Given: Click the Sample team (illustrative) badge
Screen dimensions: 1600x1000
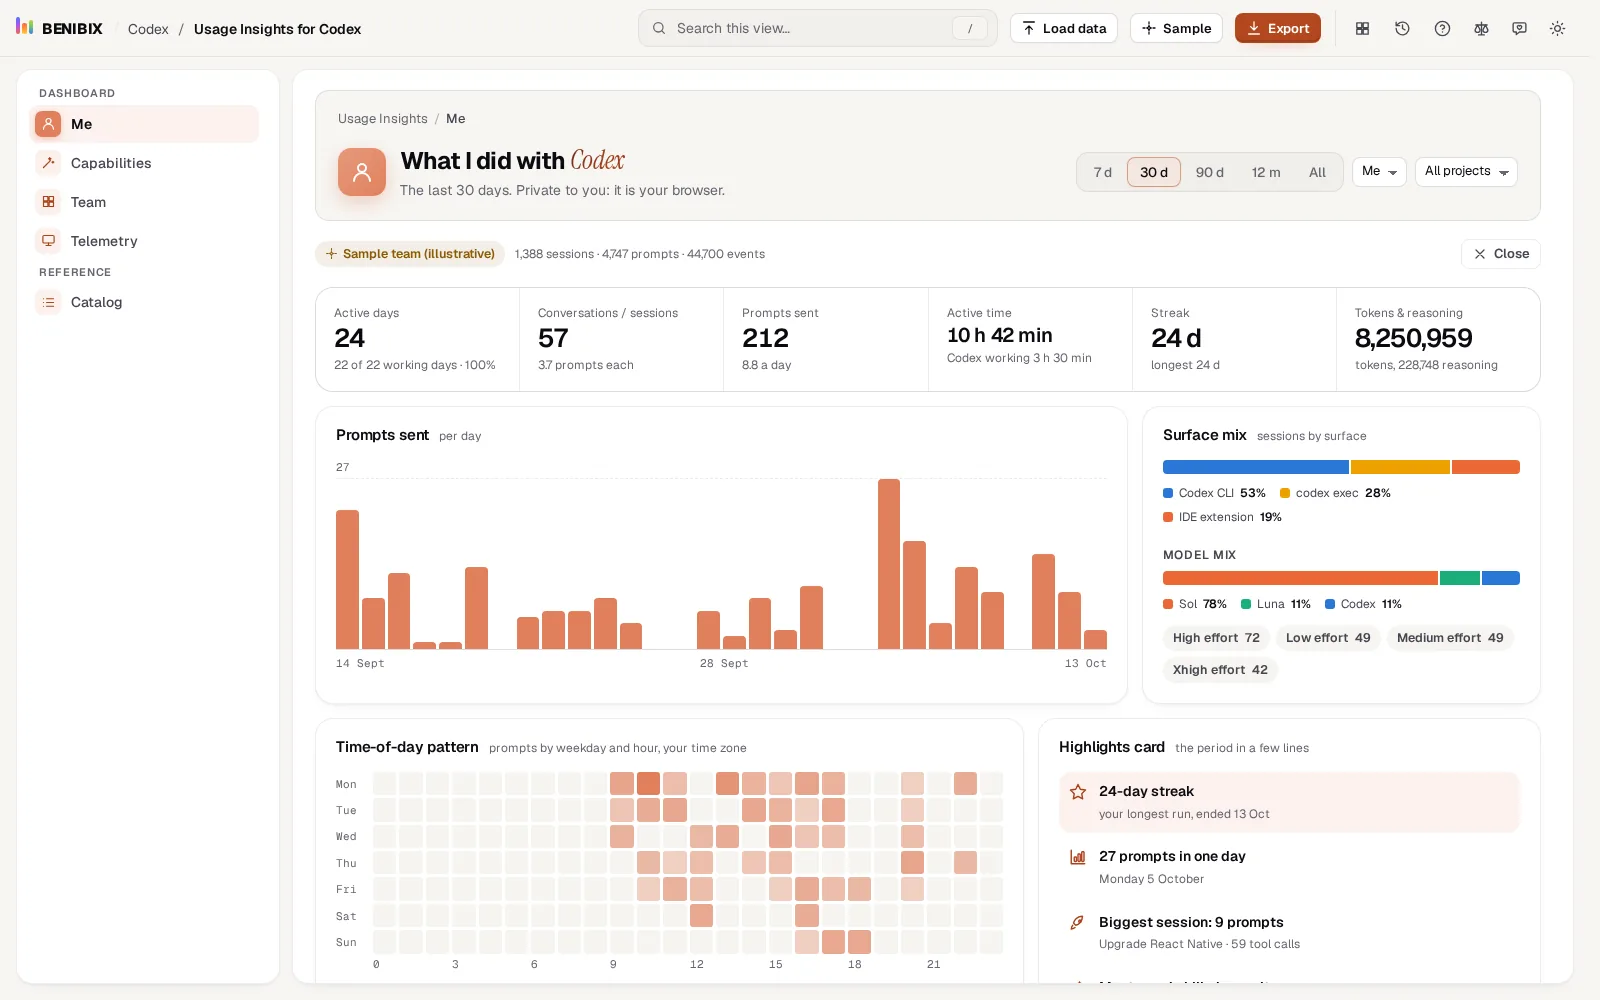Looking at the screenshot, I should 410,254.
